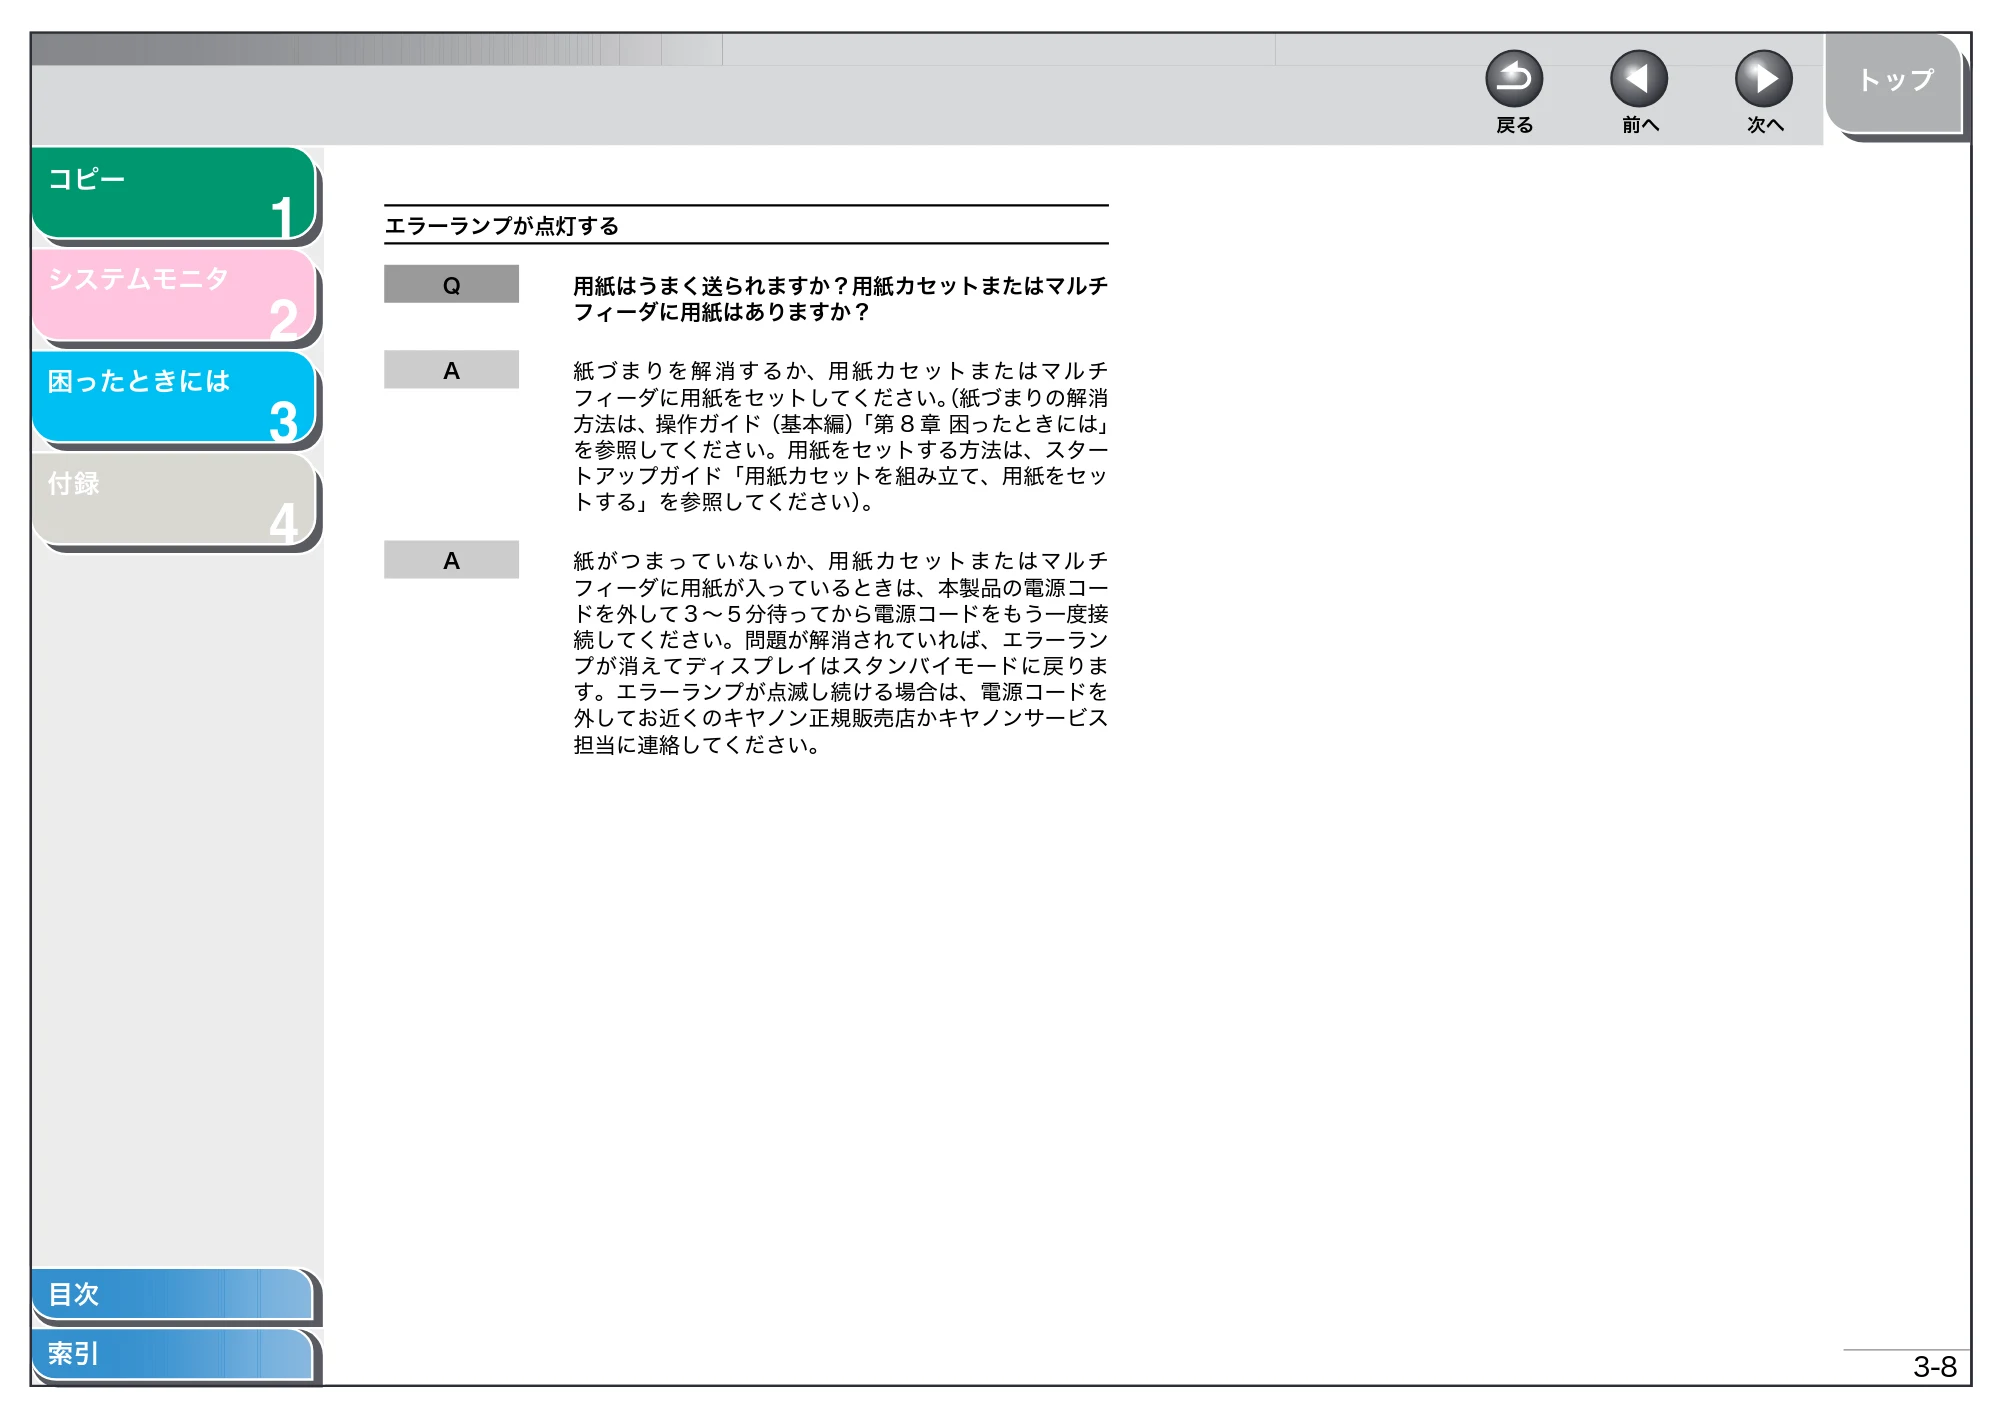Advance to next page with 次へ icon
Viewport: 2000px width, 1415px height.
(1764, 79)
